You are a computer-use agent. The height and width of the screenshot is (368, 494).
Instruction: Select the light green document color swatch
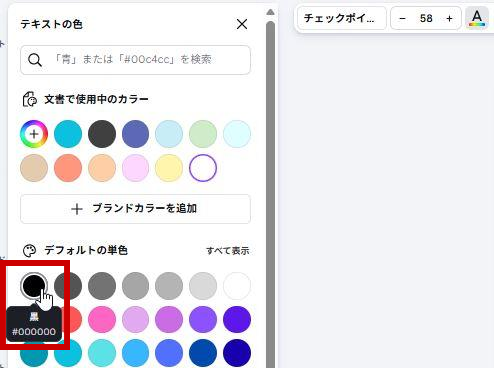[203, 134]
